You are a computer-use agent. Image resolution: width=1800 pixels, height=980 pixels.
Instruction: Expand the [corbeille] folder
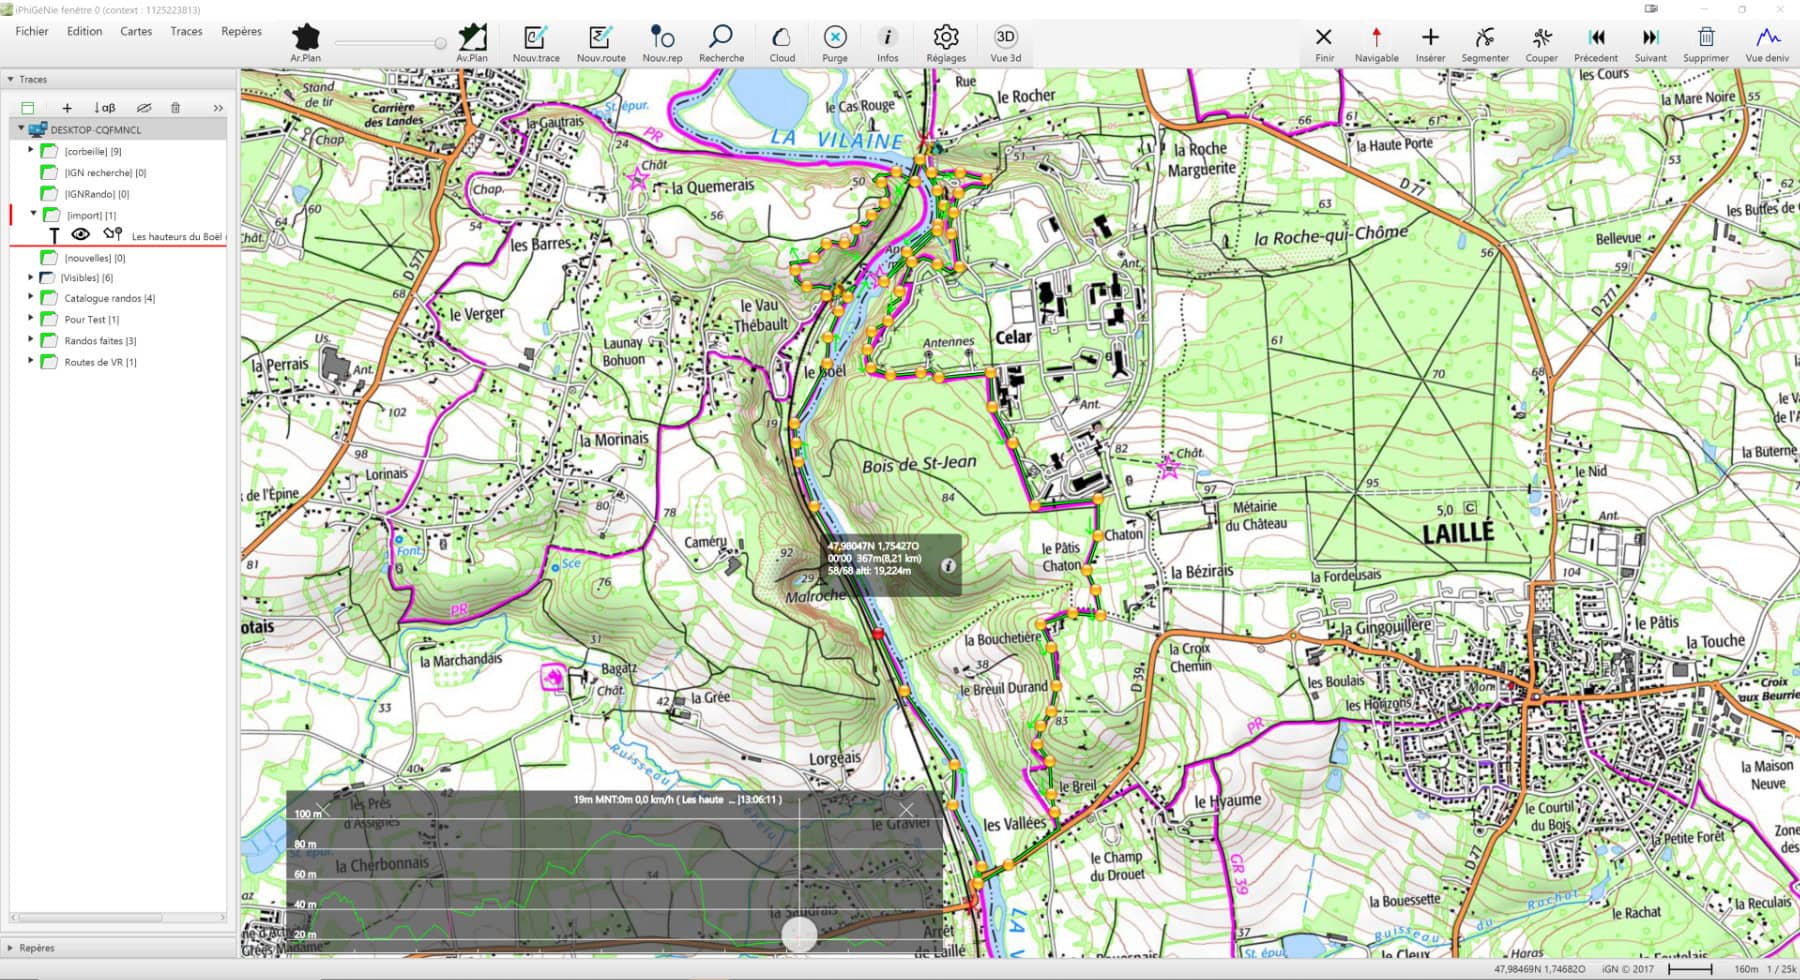click(x=31, y=151)
